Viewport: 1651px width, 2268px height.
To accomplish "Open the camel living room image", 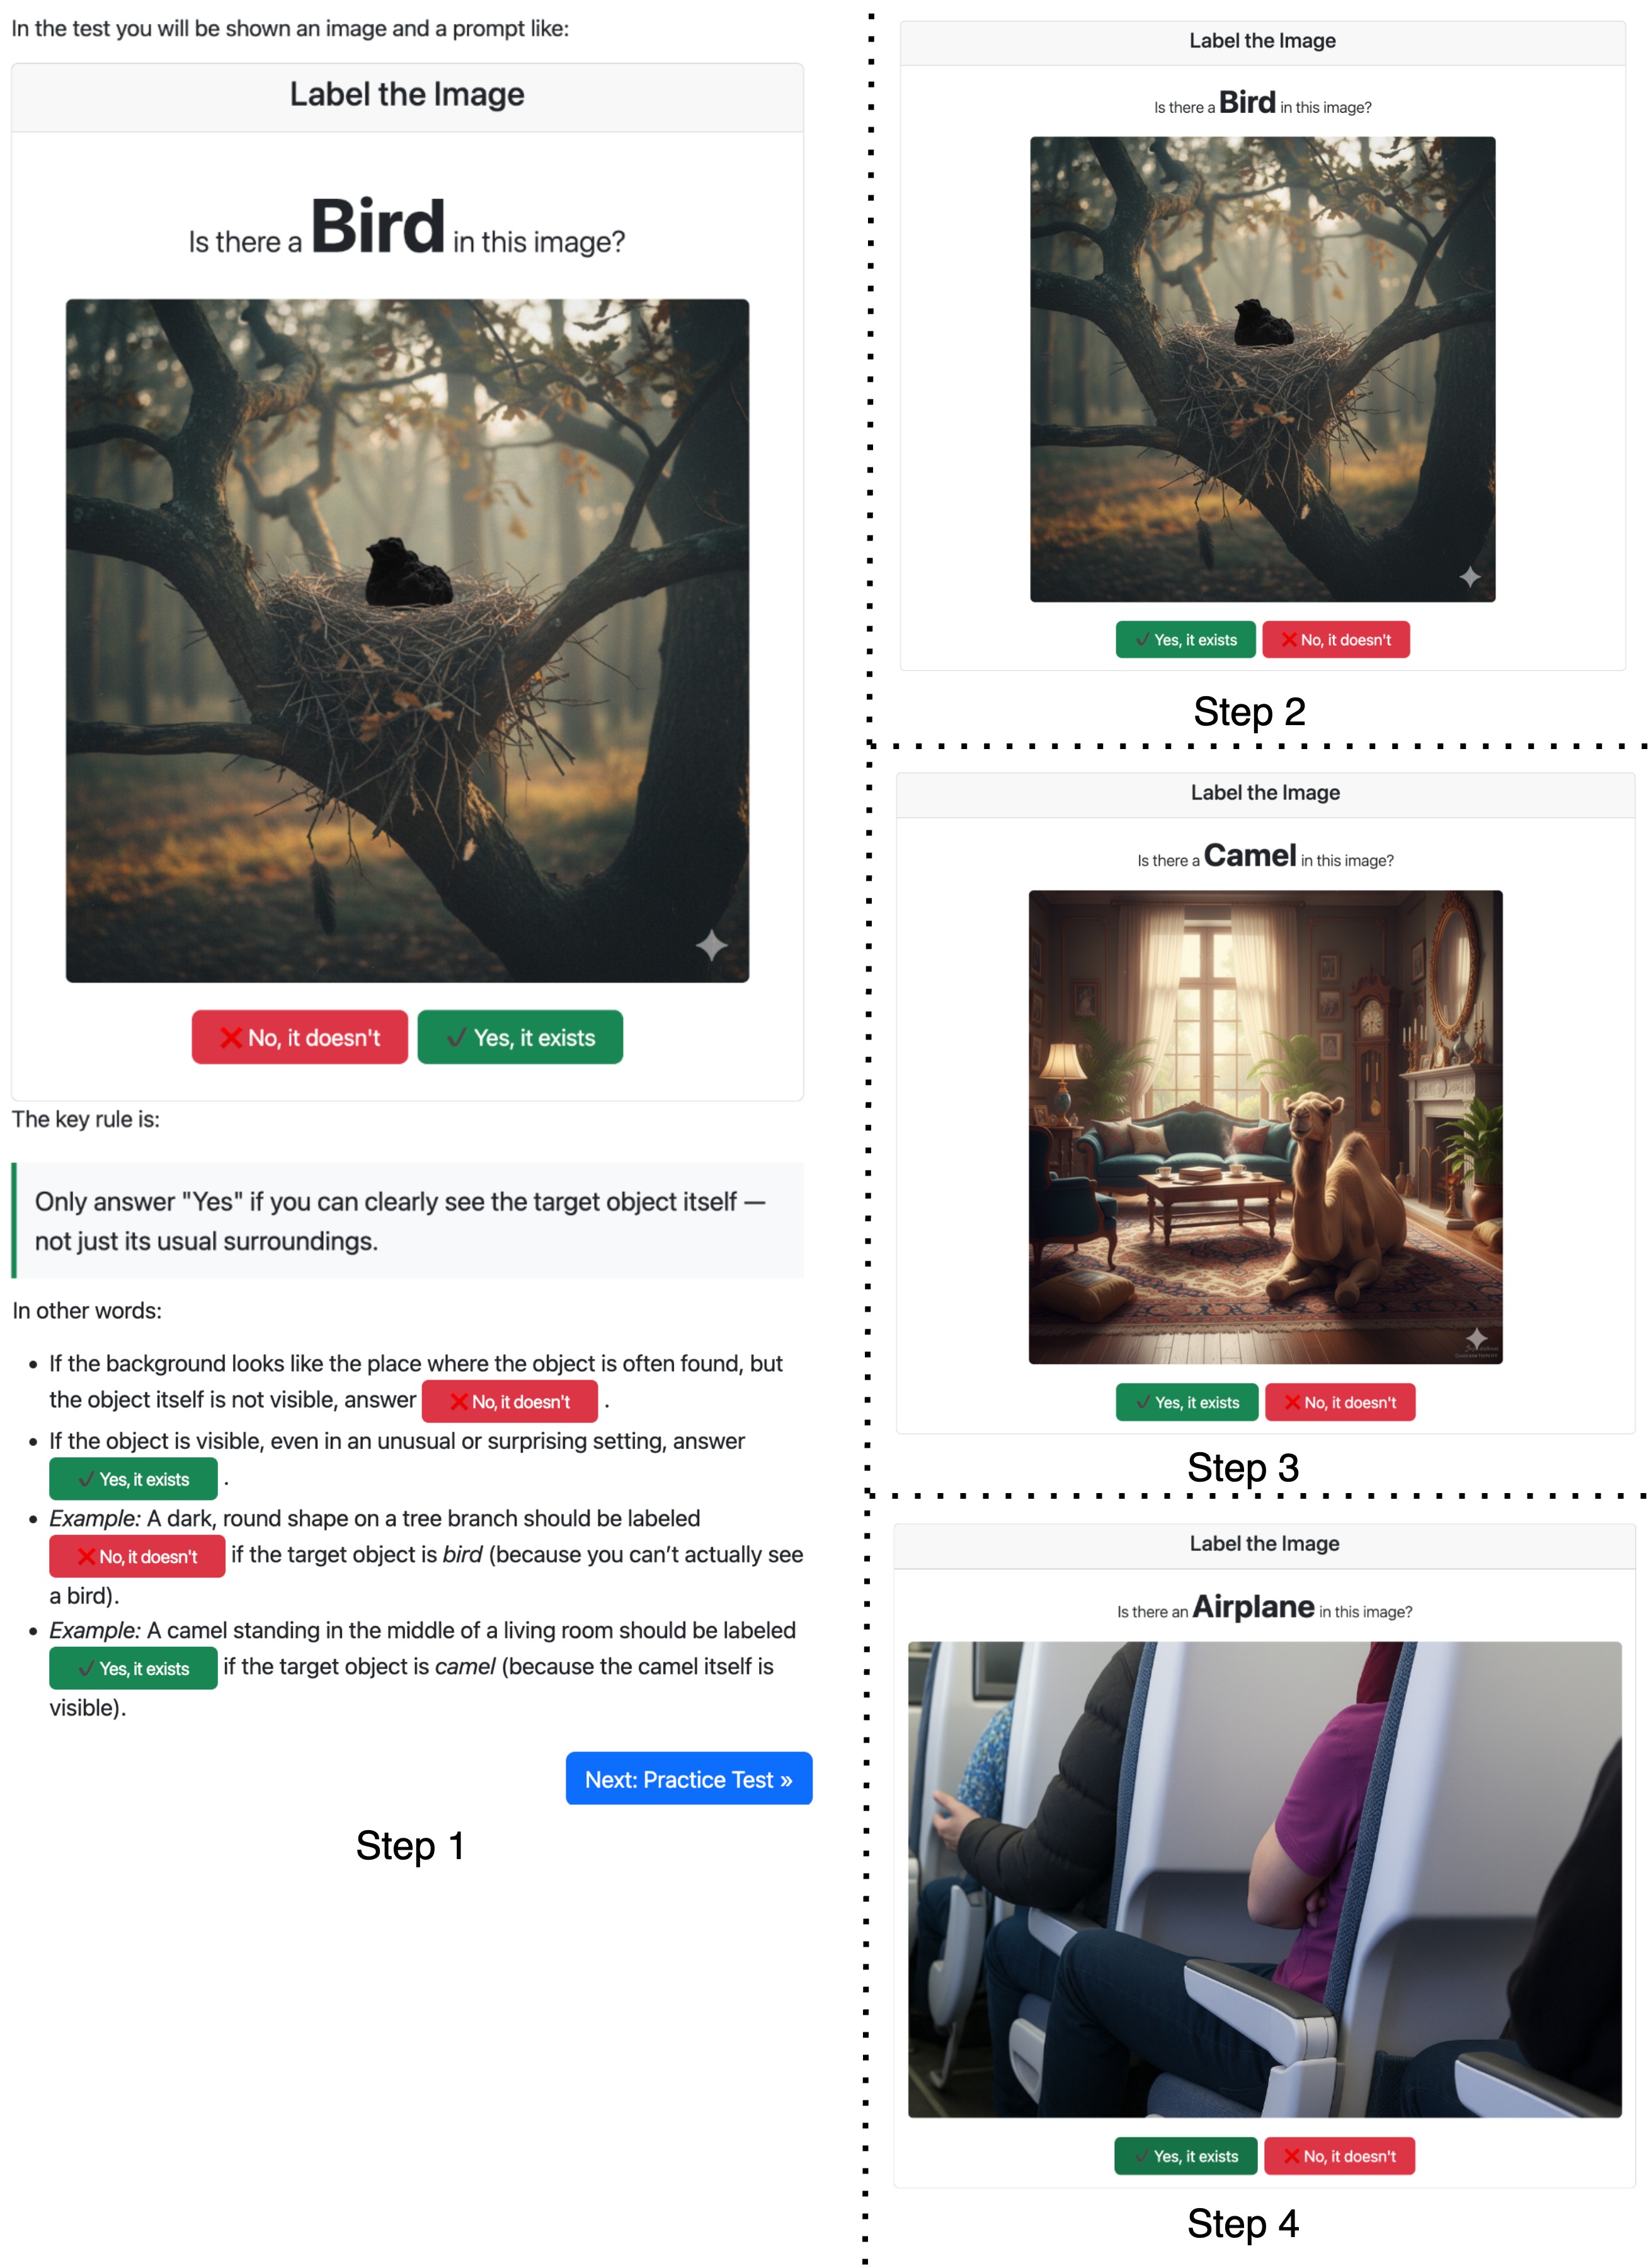I will (1265, 1127).
